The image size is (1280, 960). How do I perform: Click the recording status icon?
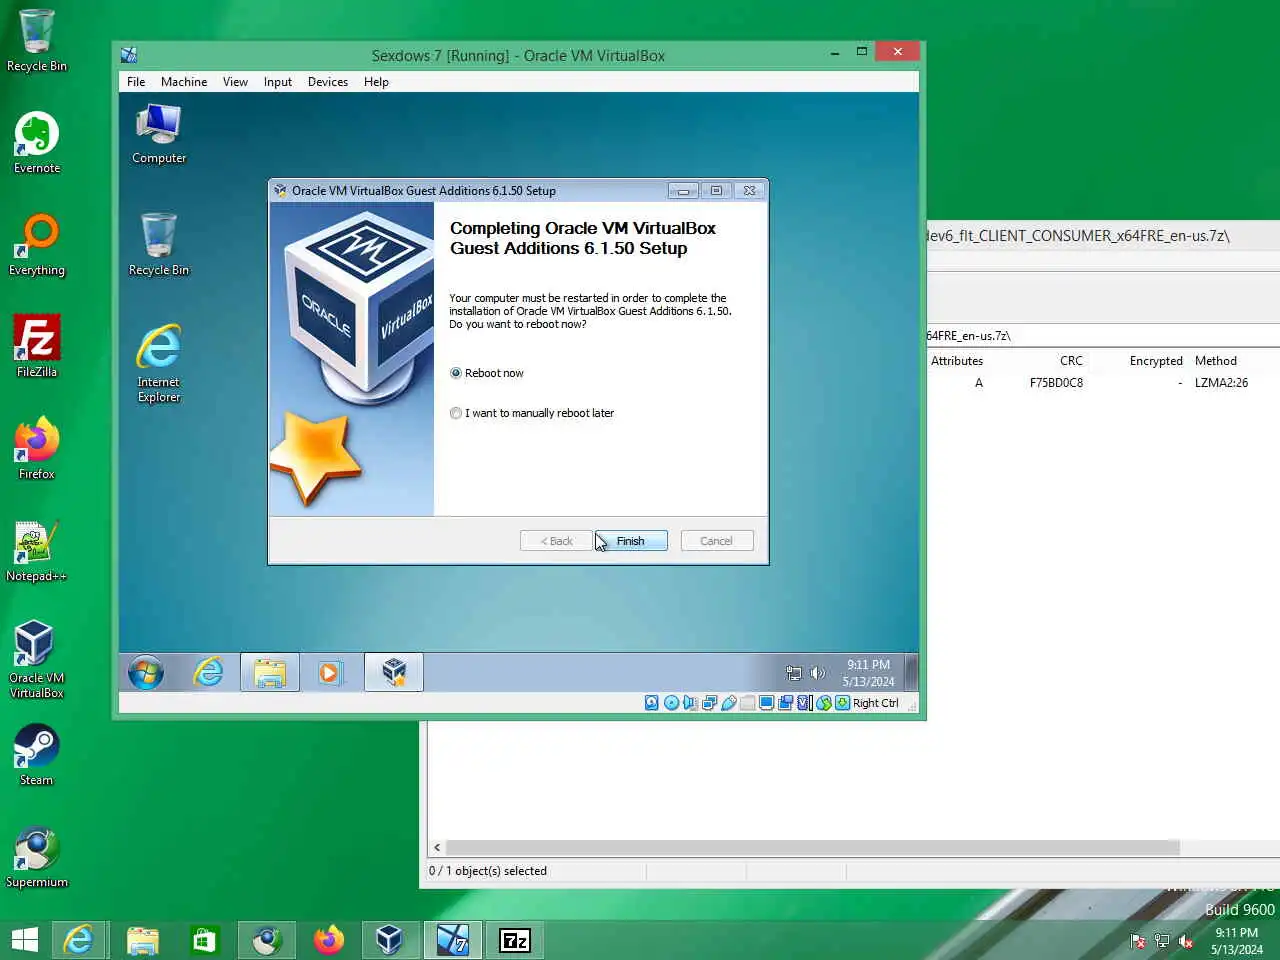point(785,703)
